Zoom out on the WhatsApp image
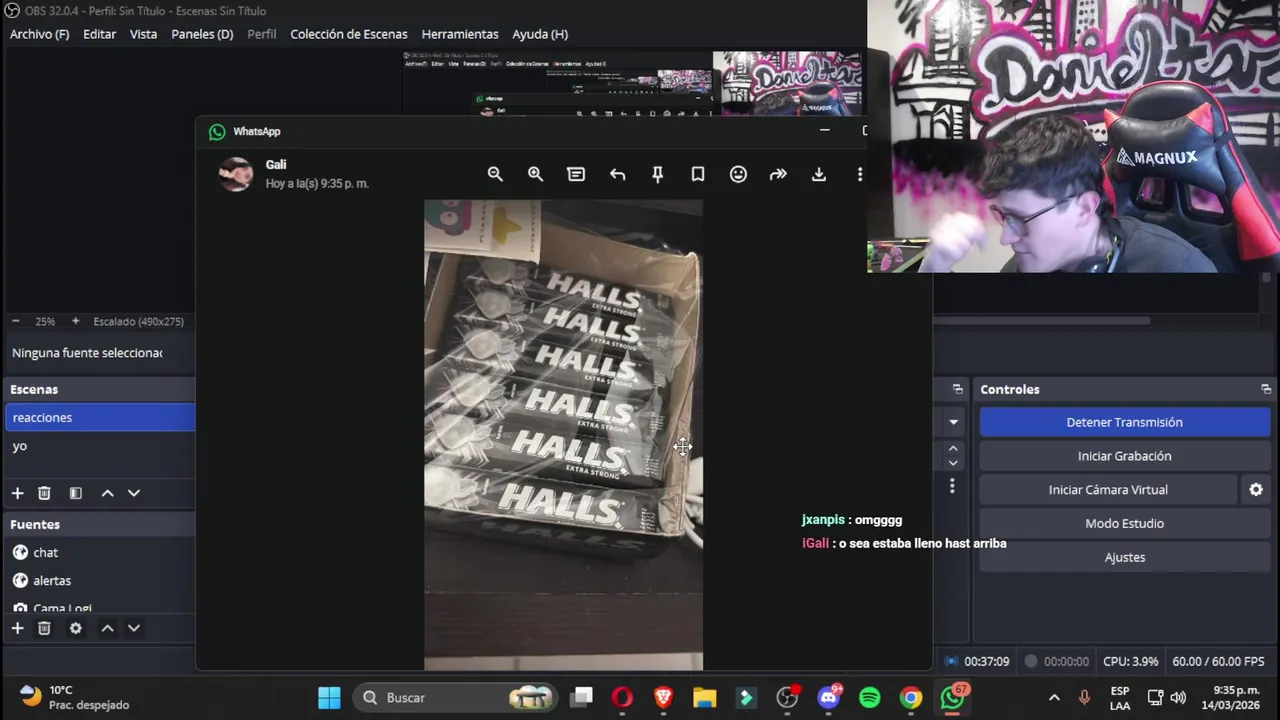Viewport: 1280px width, 720px height. point(495,174)
